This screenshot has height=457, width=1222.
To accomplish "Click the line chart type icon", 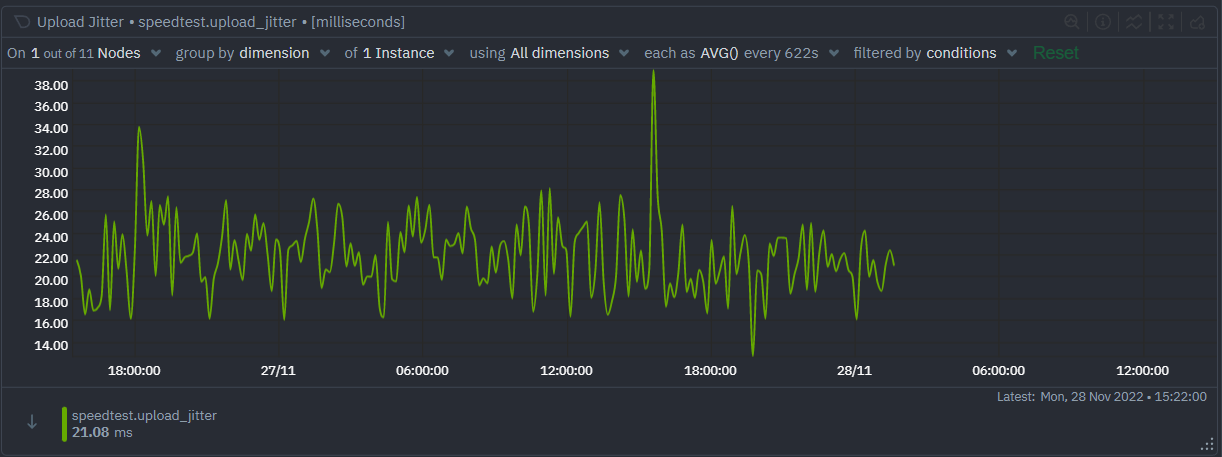I will pyautogui.click(x=1134, y=21).
